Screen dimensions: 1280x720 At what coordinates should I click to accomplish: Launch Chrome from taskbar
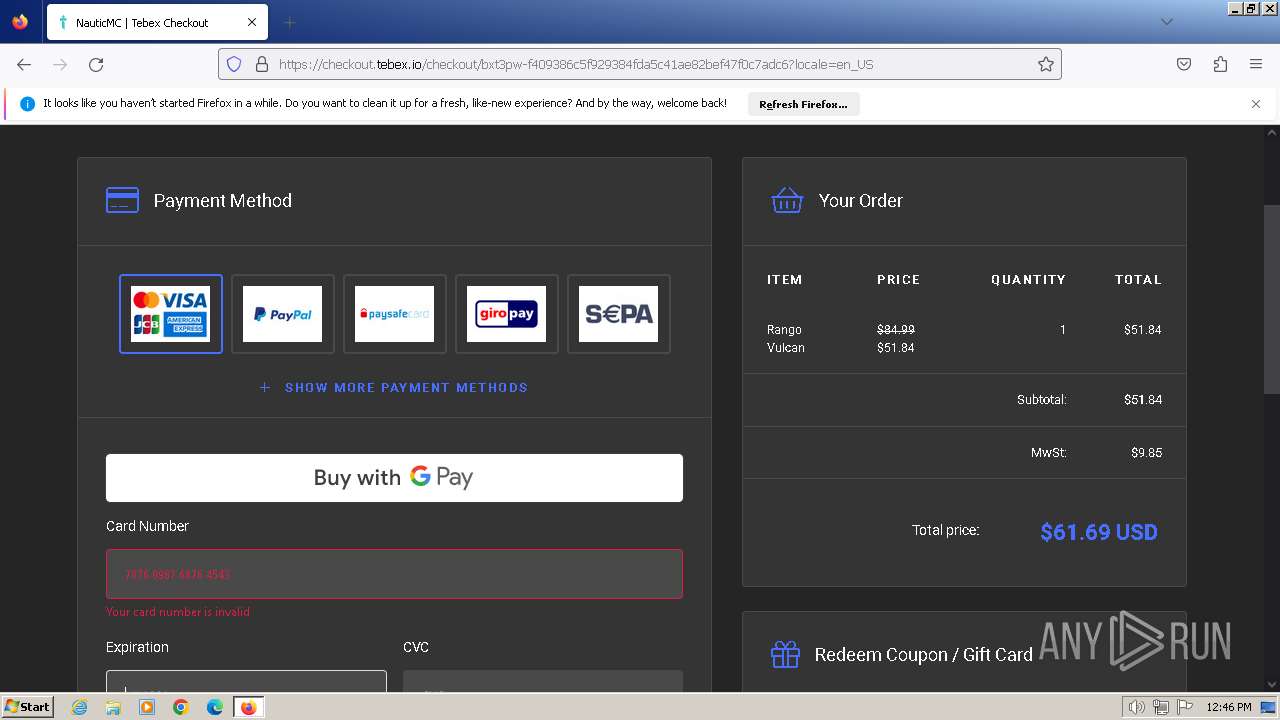181,707
